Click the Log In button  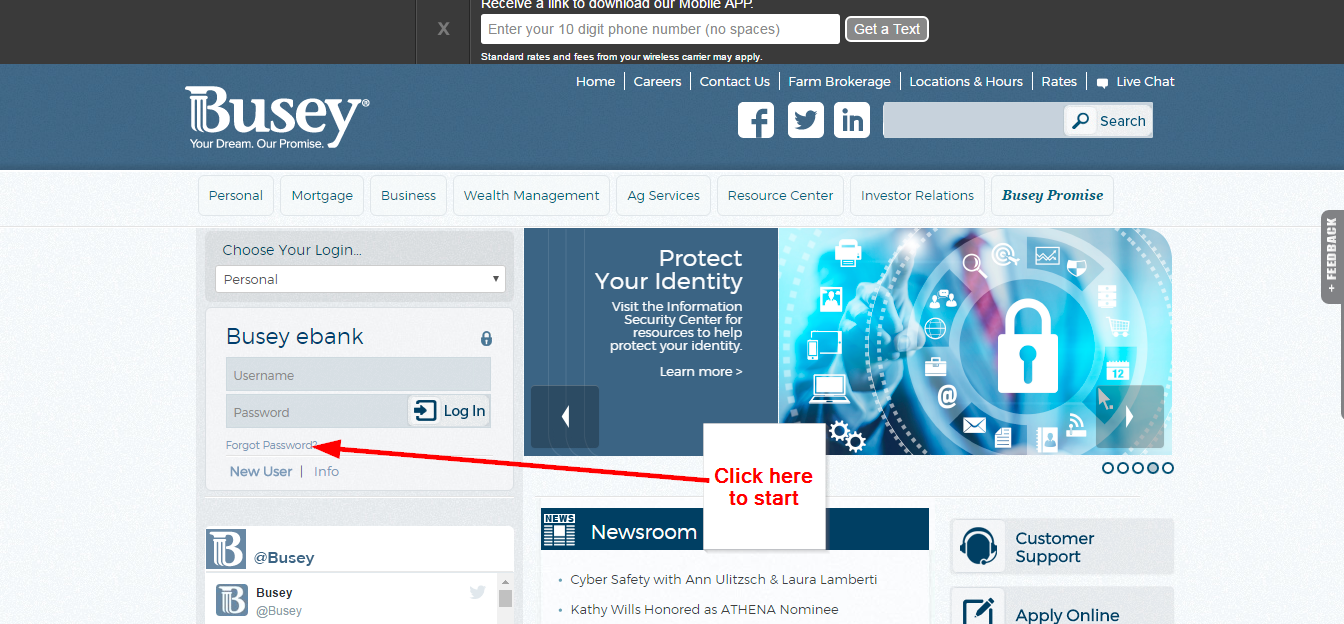coord(449,411)
